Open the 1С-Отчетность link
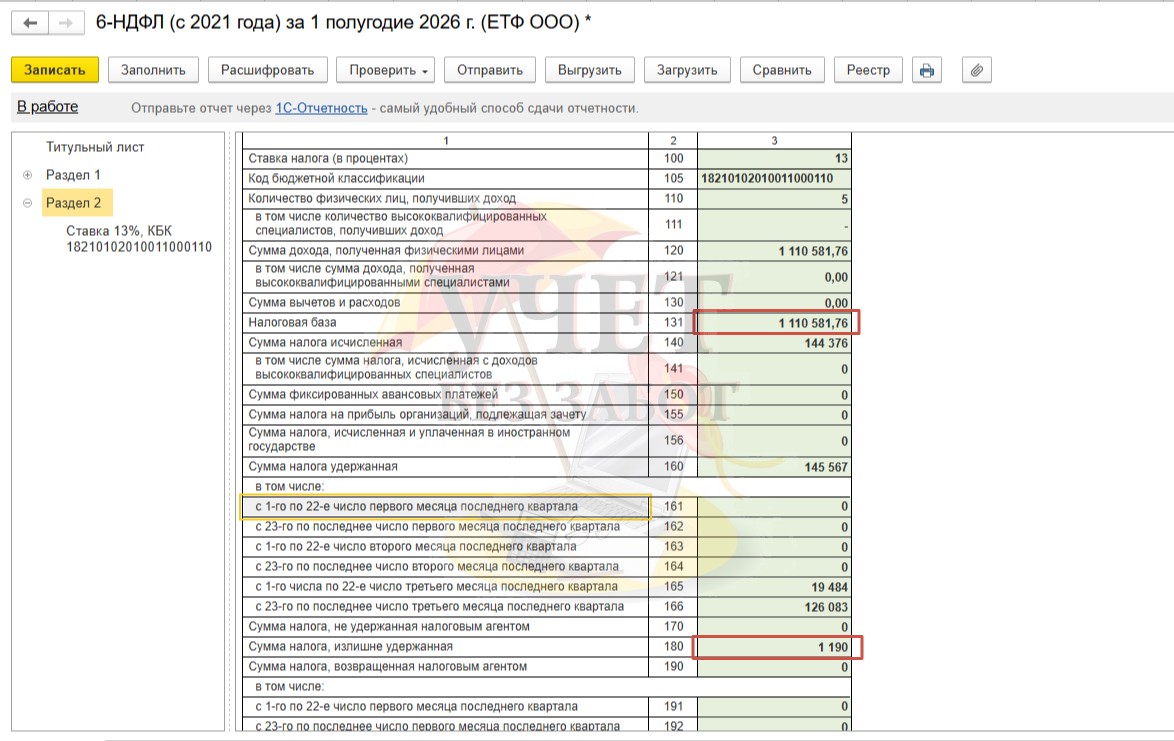This screenshot has height=741, width=1174. coord(321,109)
